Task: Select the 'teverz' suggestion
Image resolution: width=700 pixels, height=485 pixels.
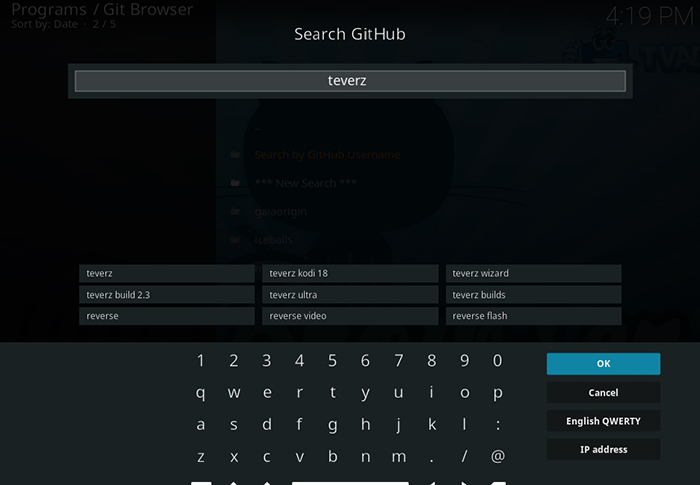Action: click(x=167, y=273)
